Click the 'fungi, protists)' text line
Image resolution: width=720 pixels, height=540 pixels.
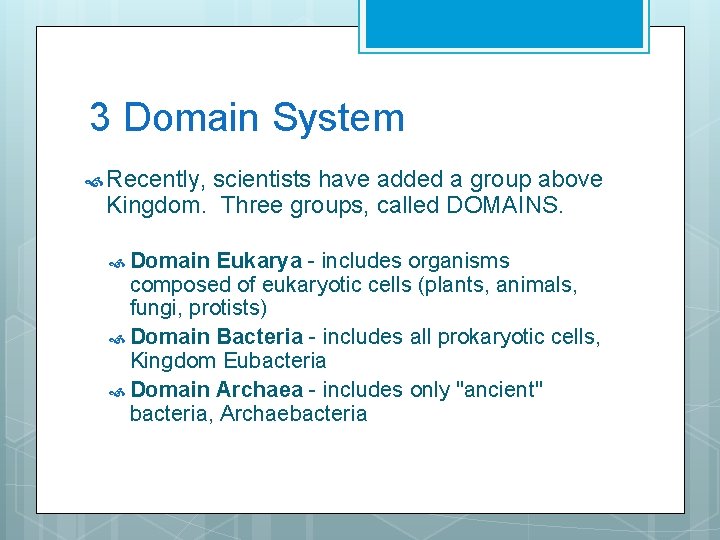(198, 308)
